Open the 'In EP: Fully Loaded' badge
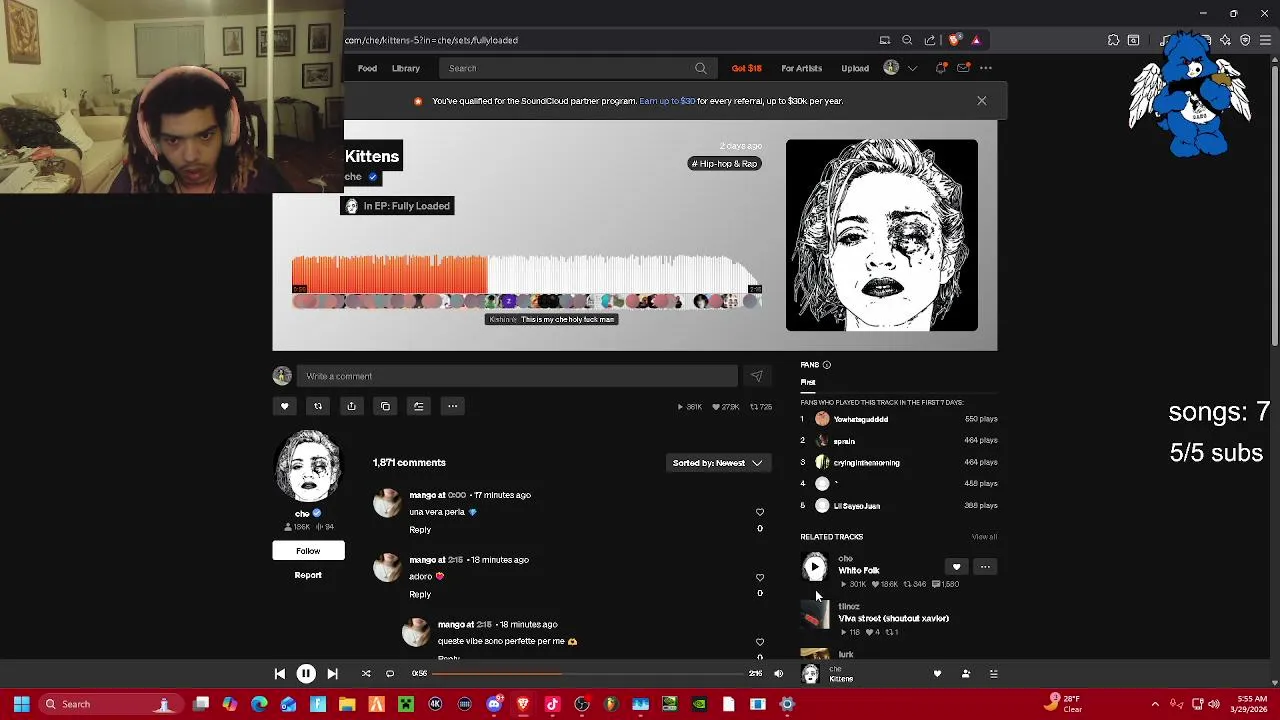This screenshot has width=1280, height=720. 398,206
